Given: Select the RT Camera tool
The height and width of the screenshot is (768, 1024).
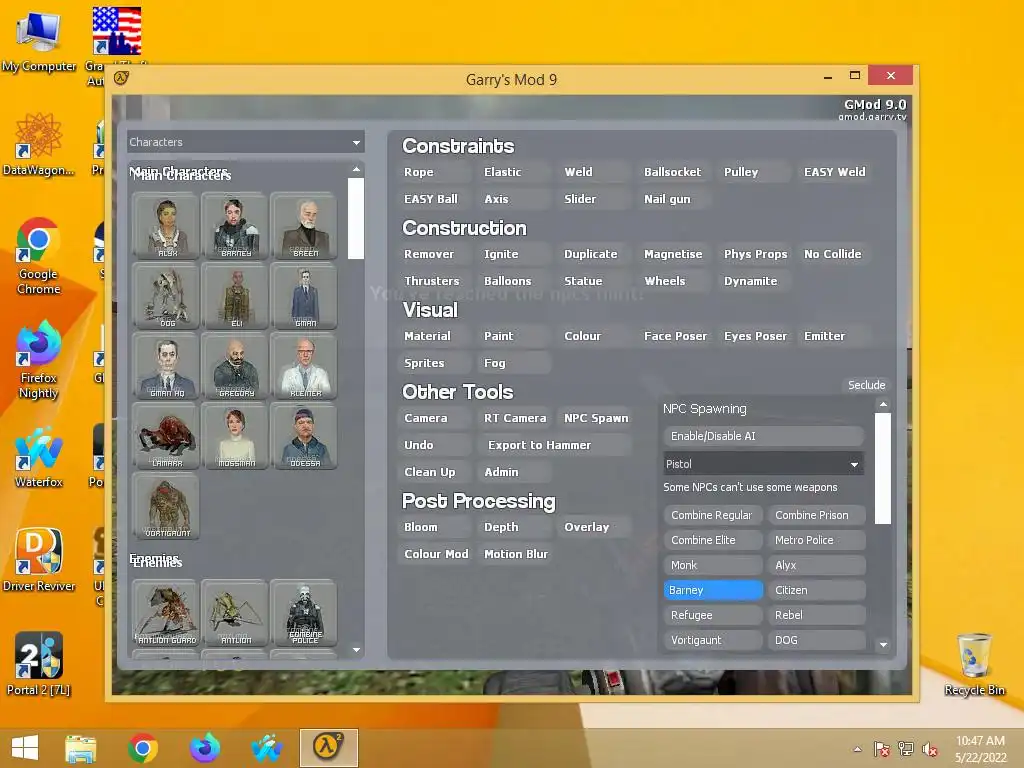Looking at the screenshot, I should [x=515, y=418].
